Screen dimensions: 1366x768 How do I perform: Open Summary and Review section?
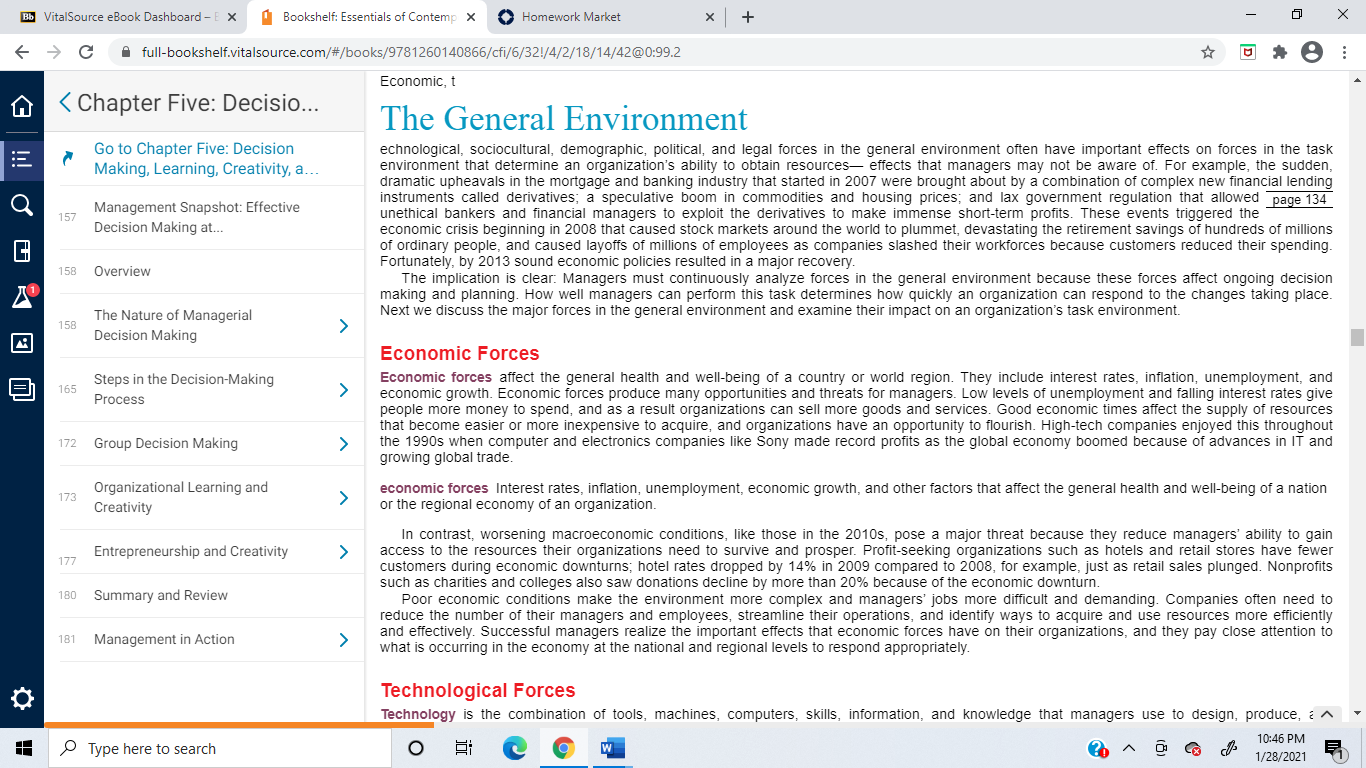point(161,595)
